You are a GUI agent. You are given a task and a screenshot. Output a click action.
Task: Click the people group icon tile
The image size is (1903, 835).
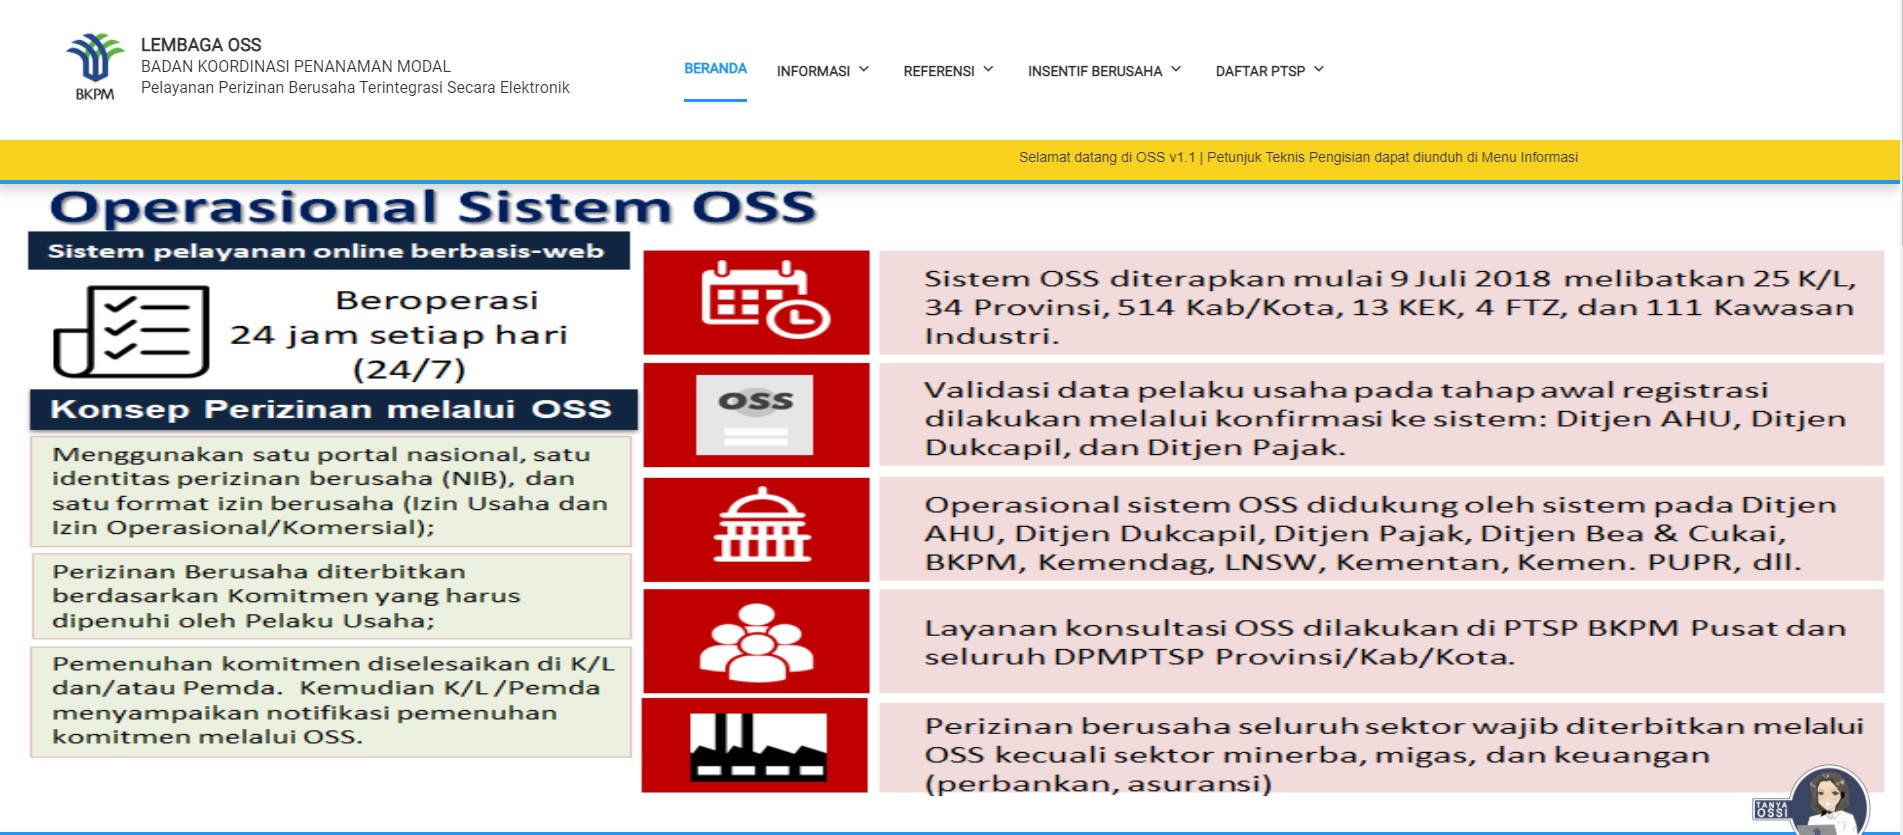click(x=757, y=641)
